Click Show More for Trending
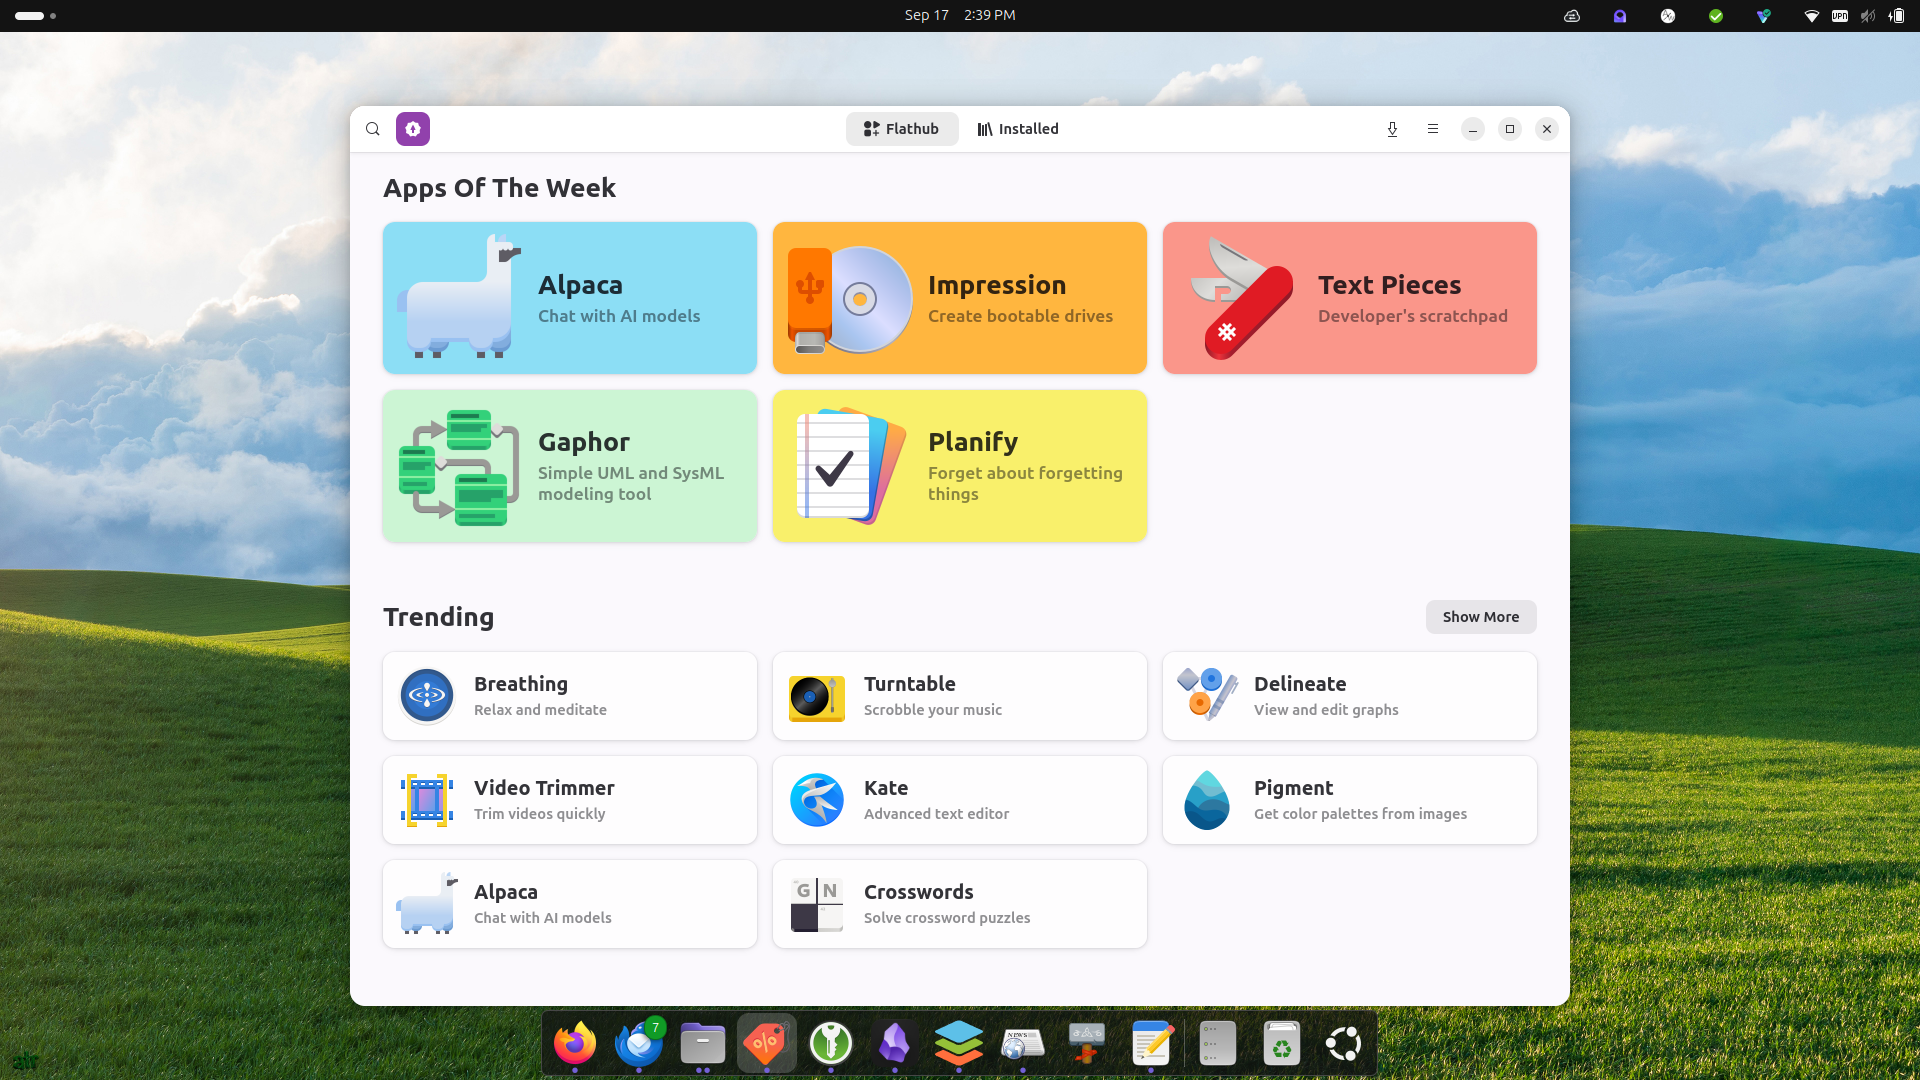Viewport: 1920px width, 1080px height. pyautogui.click(x=1480, y=617)
